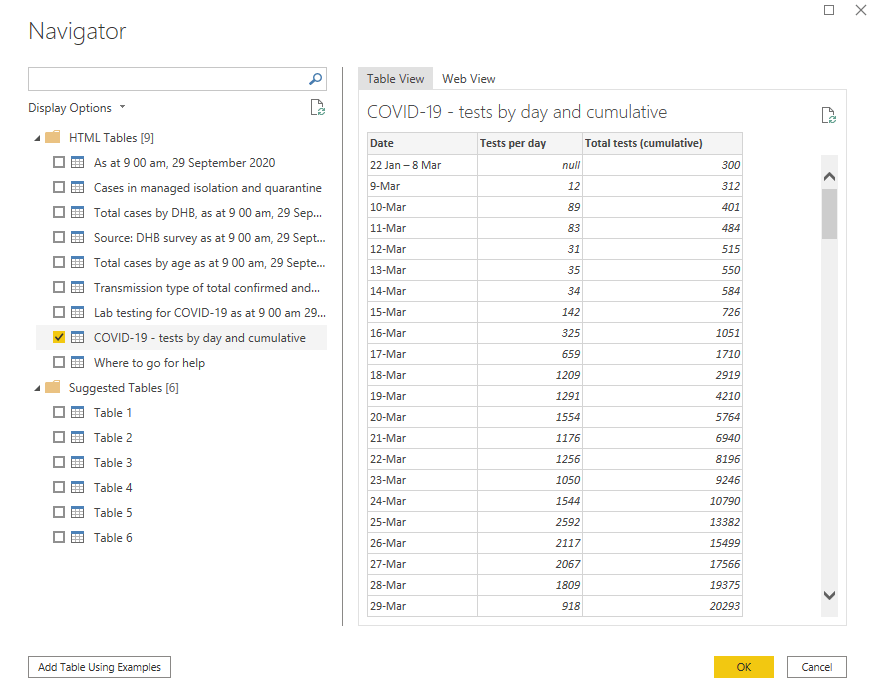Click the table icon for Lab testing entry
The width and height of the screenshot is (875, 695).
(x=77, y=313)
